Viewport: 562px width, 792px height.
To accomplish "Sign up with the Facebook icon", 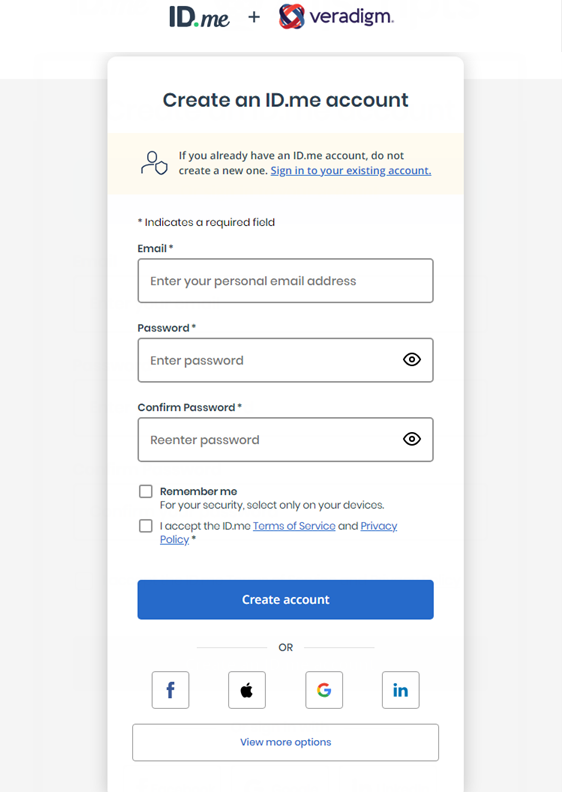I will (x=171, y=690).
